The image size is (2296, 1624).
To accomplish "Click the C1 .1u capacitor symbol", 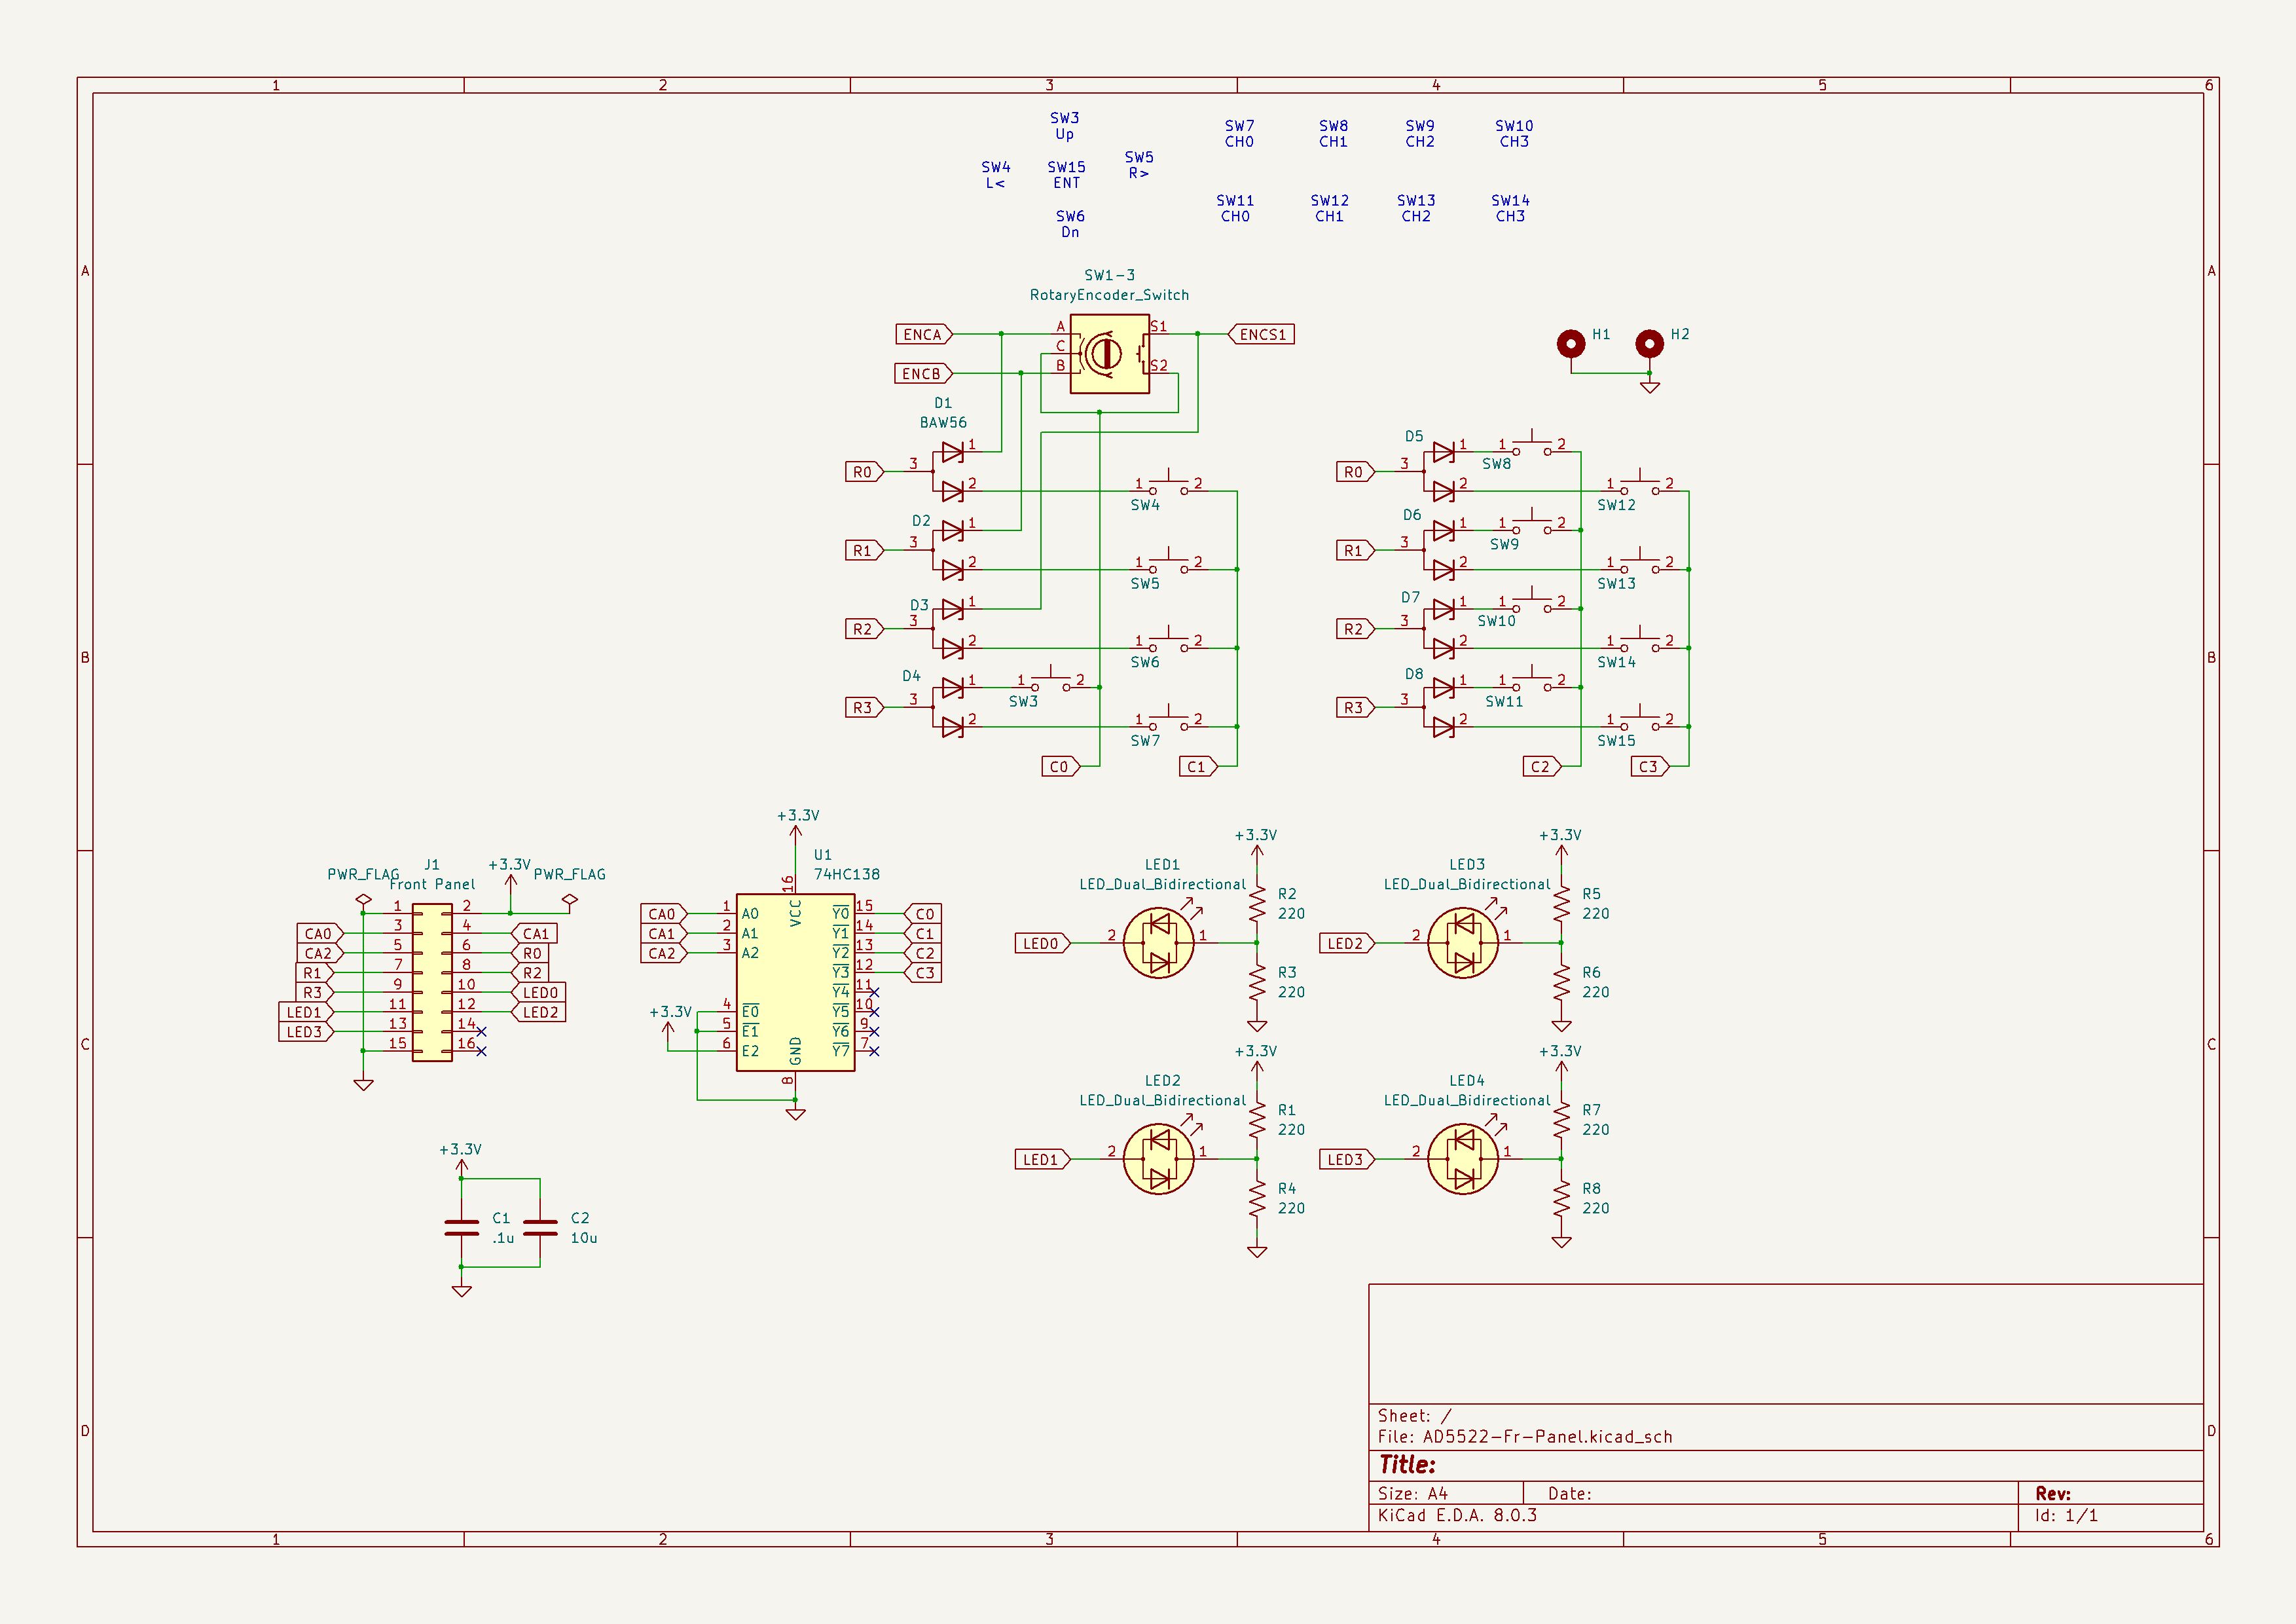I will point(461,1228).
